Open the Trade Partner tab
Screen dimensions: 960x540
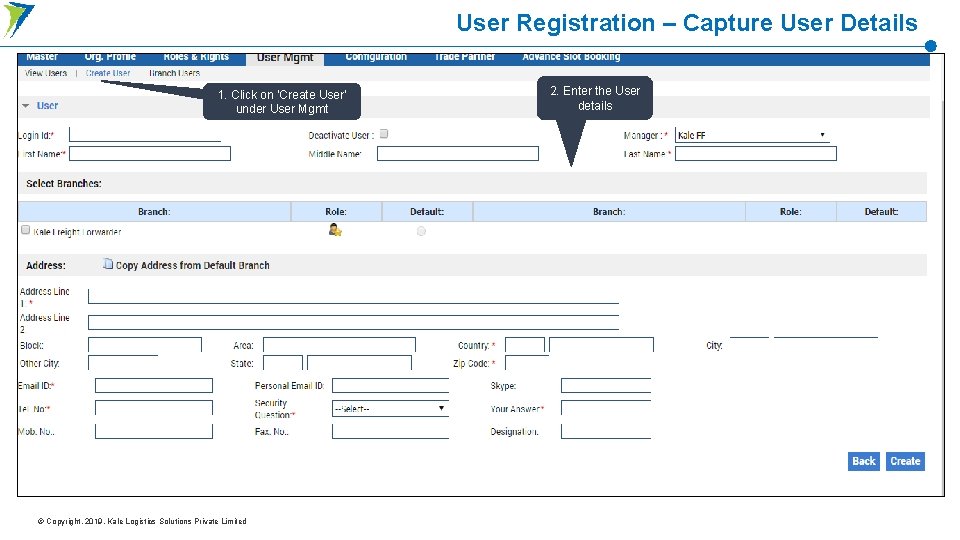pos(465,57)
